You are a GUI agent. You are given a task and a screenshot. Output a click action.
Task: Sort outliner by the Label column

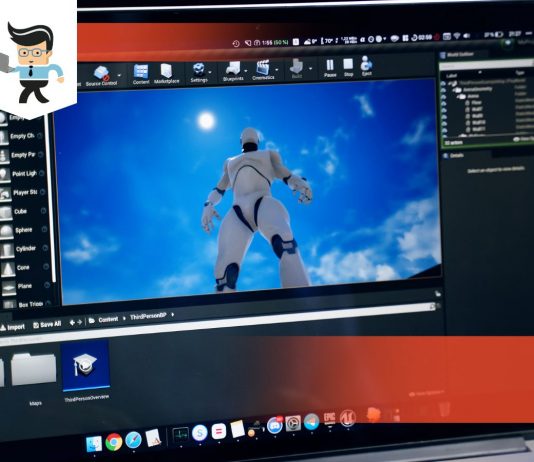[452, 76]
